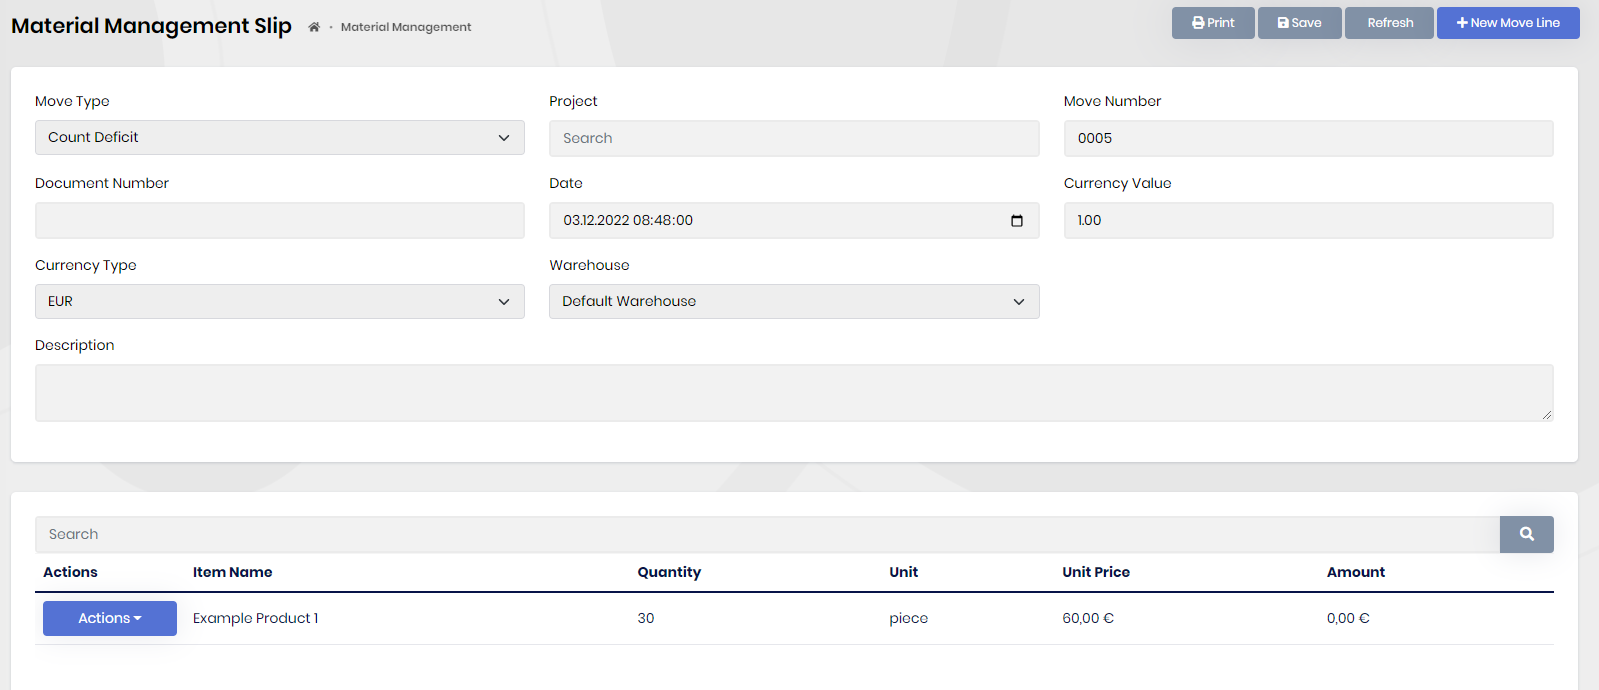Open the Material Management breadcrumb link
Screen dimensions: 1599x690
point(406,27)
